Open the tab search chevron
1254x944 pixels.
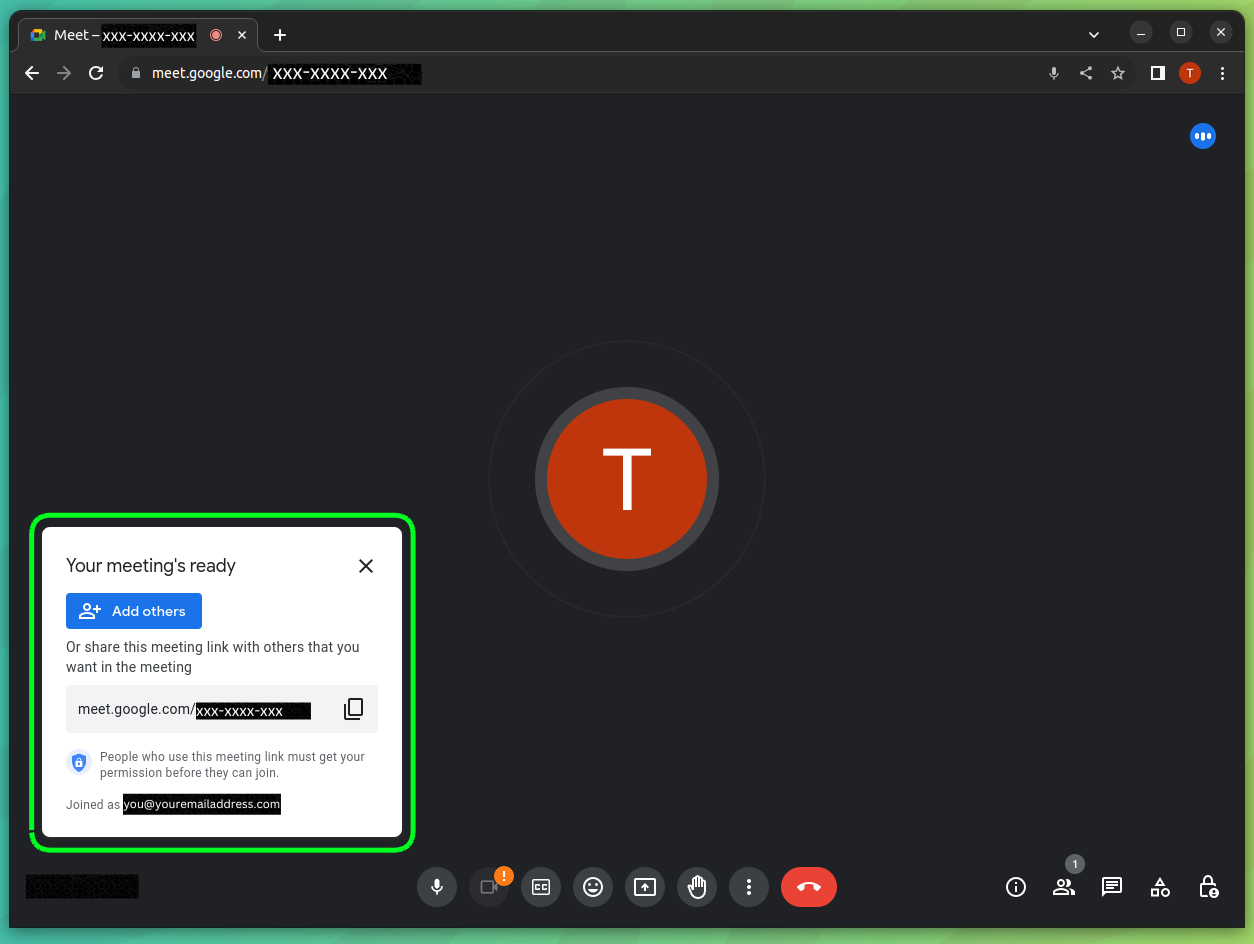pyautogui.click(x=1093, y=34)
